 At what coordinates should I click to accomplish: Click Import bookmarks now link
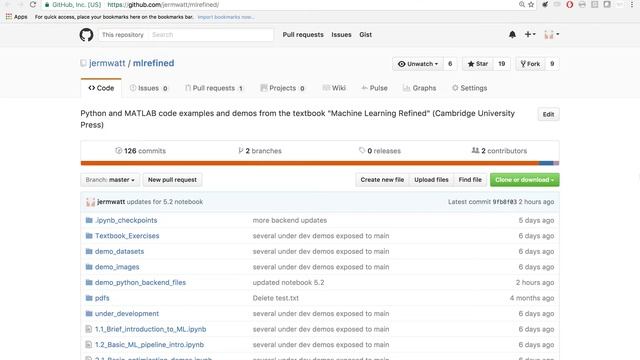click(225, 17)
